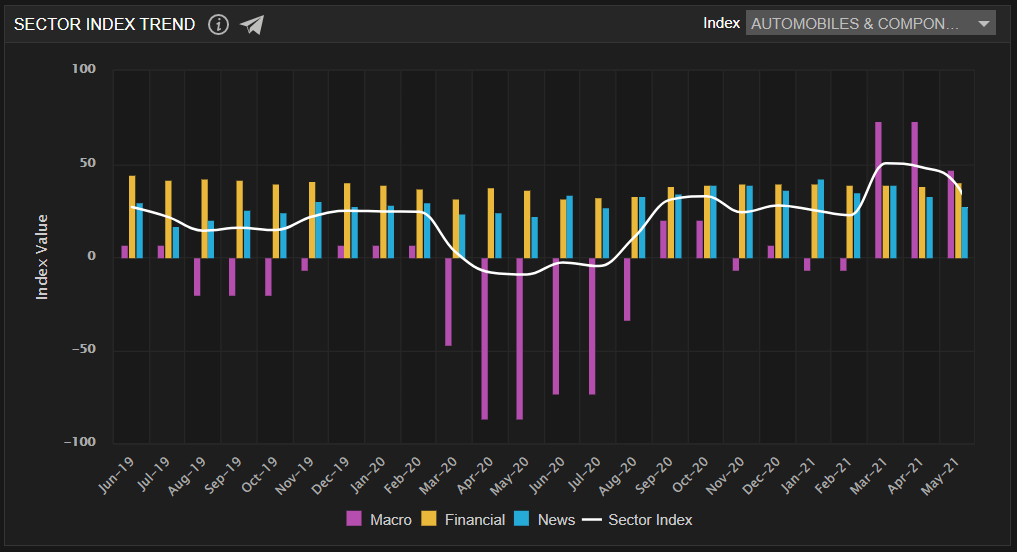Hide the Sector Index line via legend
The height and width of the screenshot is (552, 1017).
click(x=650, y=519)
